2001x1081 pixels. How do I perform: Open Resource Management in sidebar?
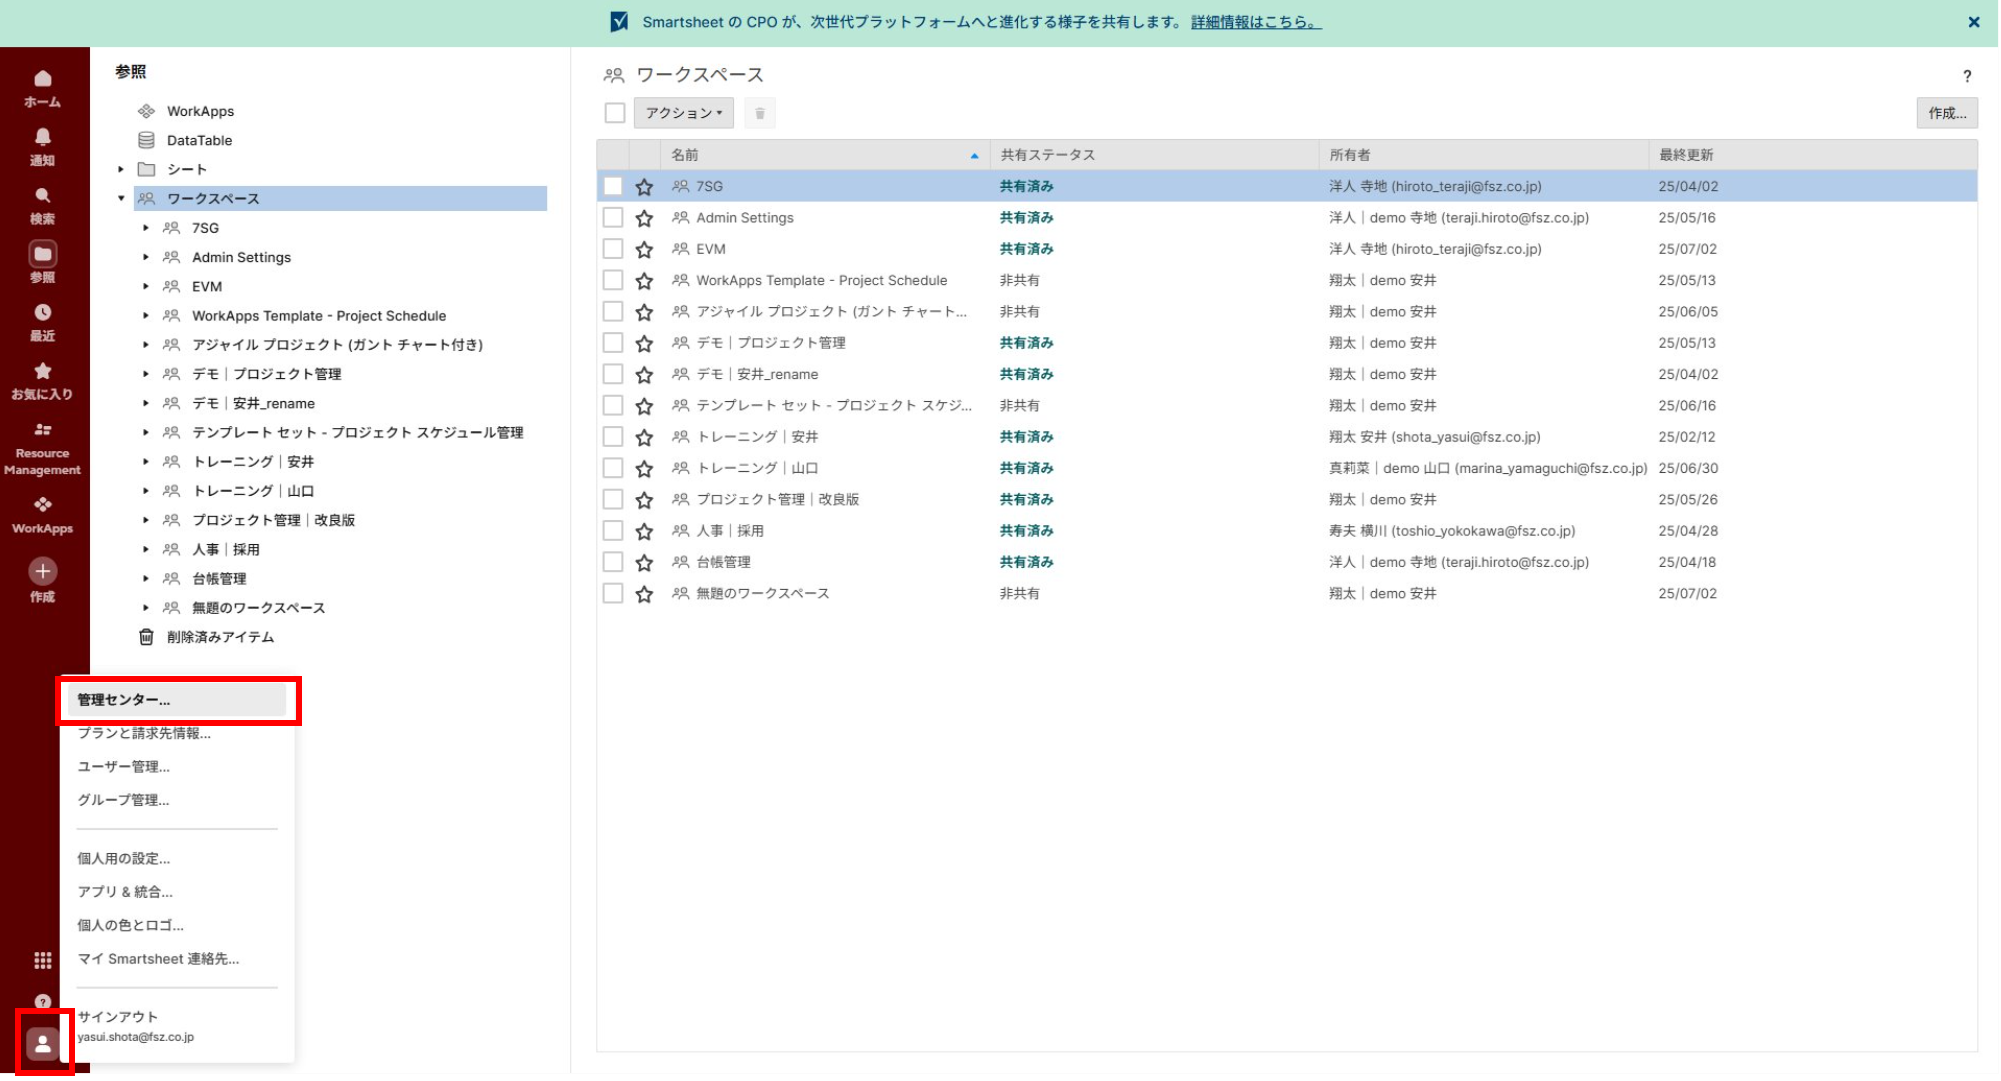click(x=42, y=448)
